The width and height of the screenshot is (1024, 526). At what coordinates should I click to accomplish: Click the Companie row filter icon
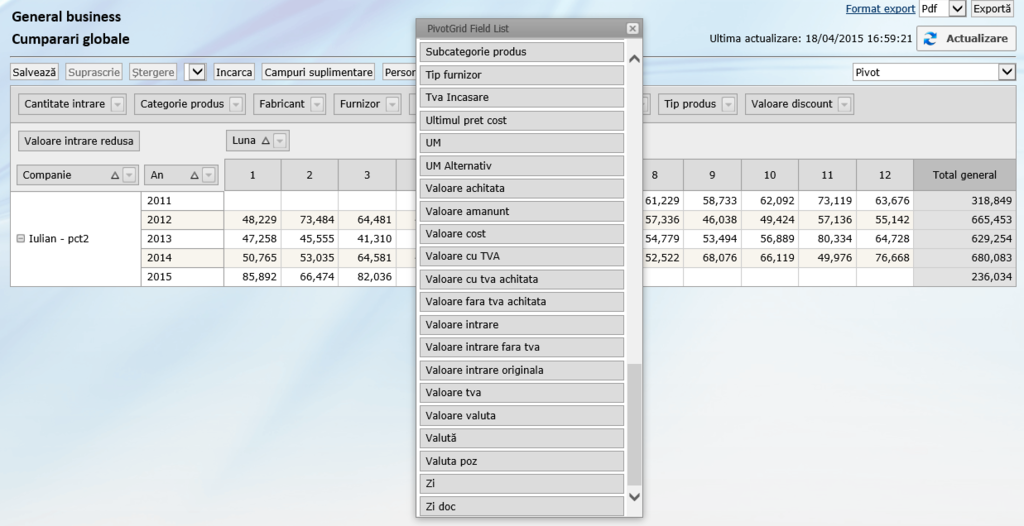coord(129,175)
